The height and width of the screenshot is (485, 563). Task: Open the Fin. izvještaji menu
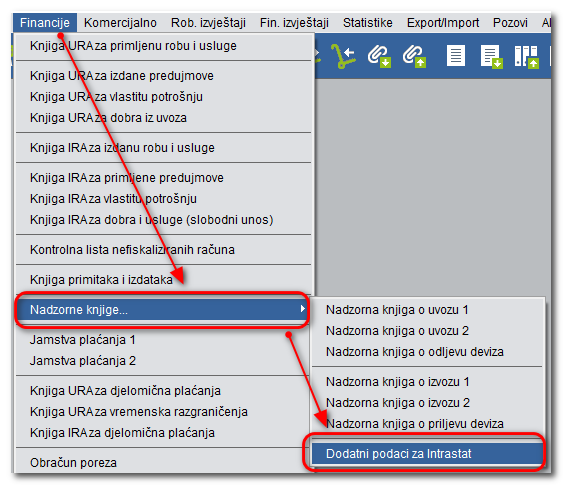294,23
